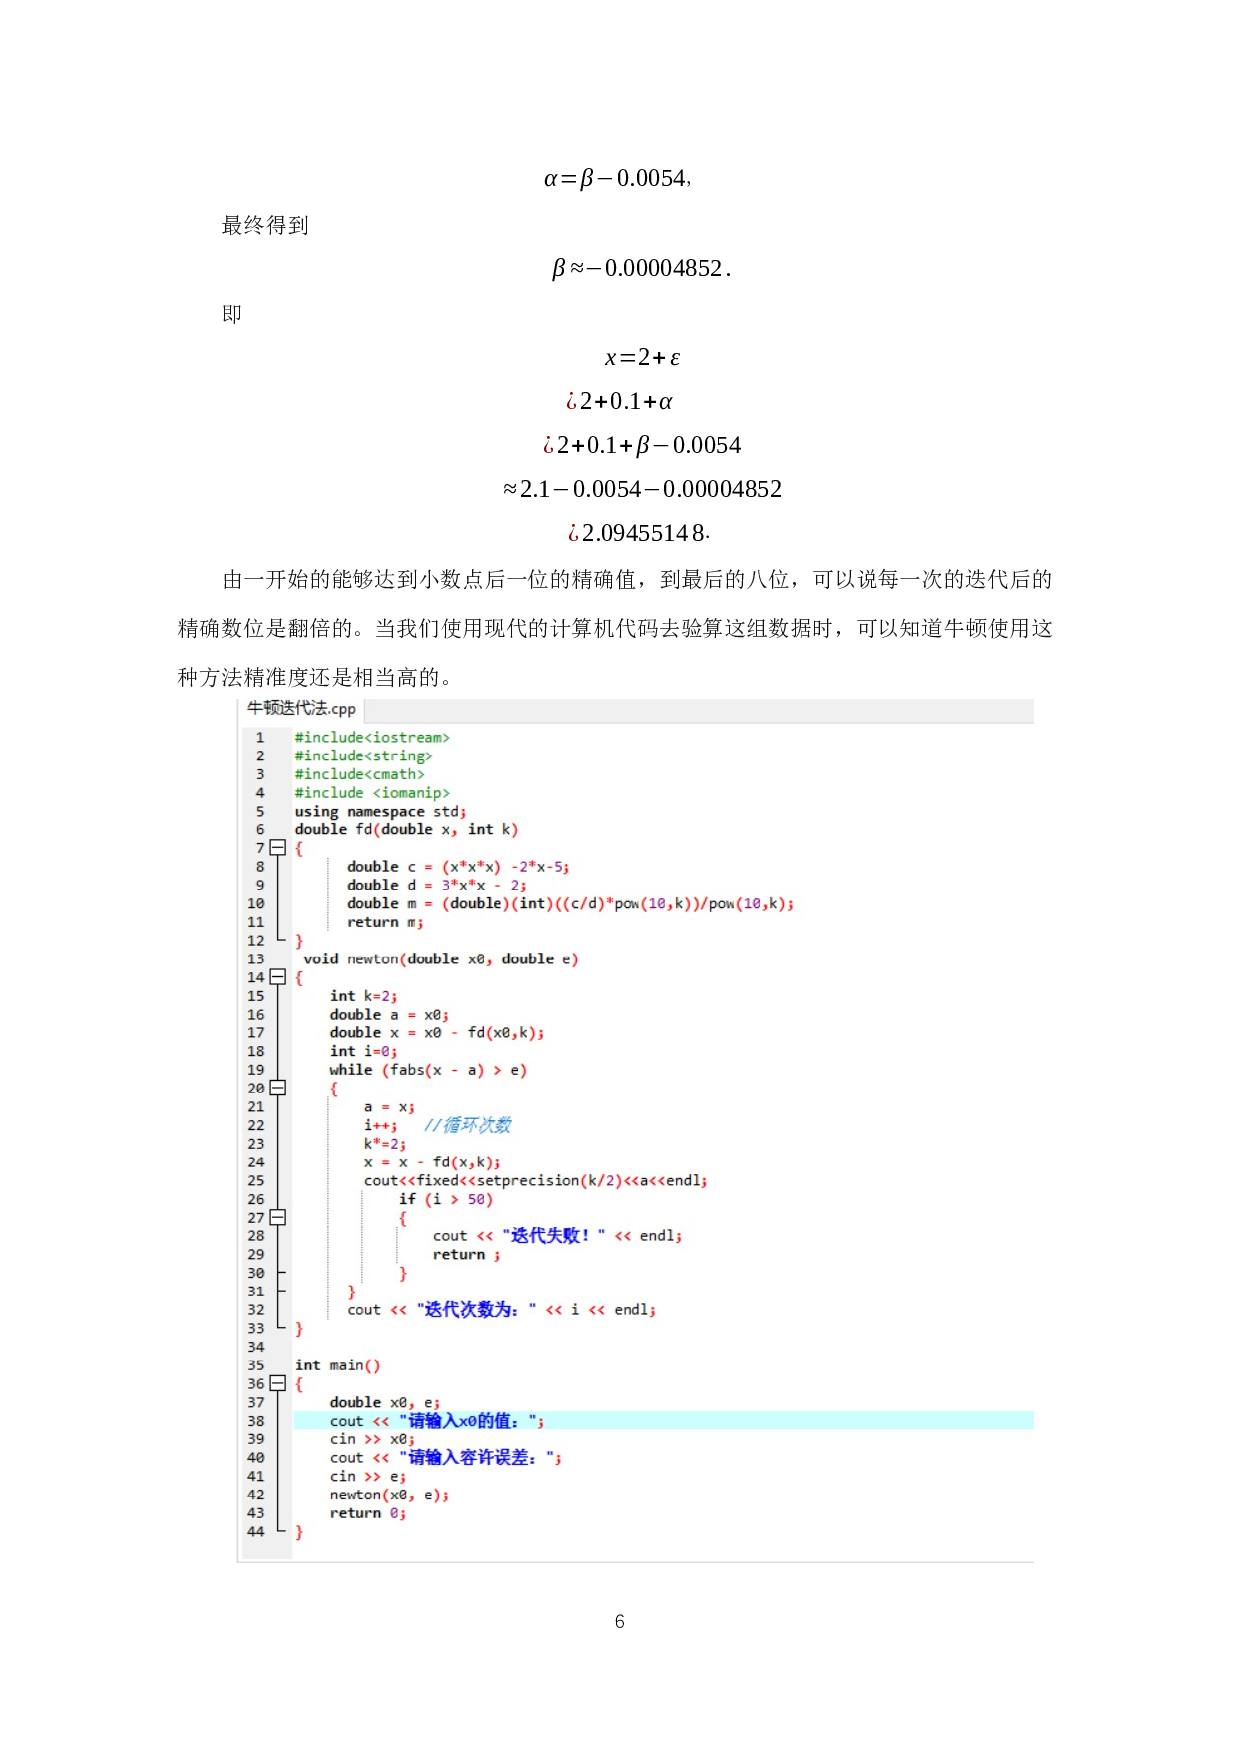The image size is (1240, 1754).
Task: Collapse the newton function fold at line 14
Action: [278, 977]
